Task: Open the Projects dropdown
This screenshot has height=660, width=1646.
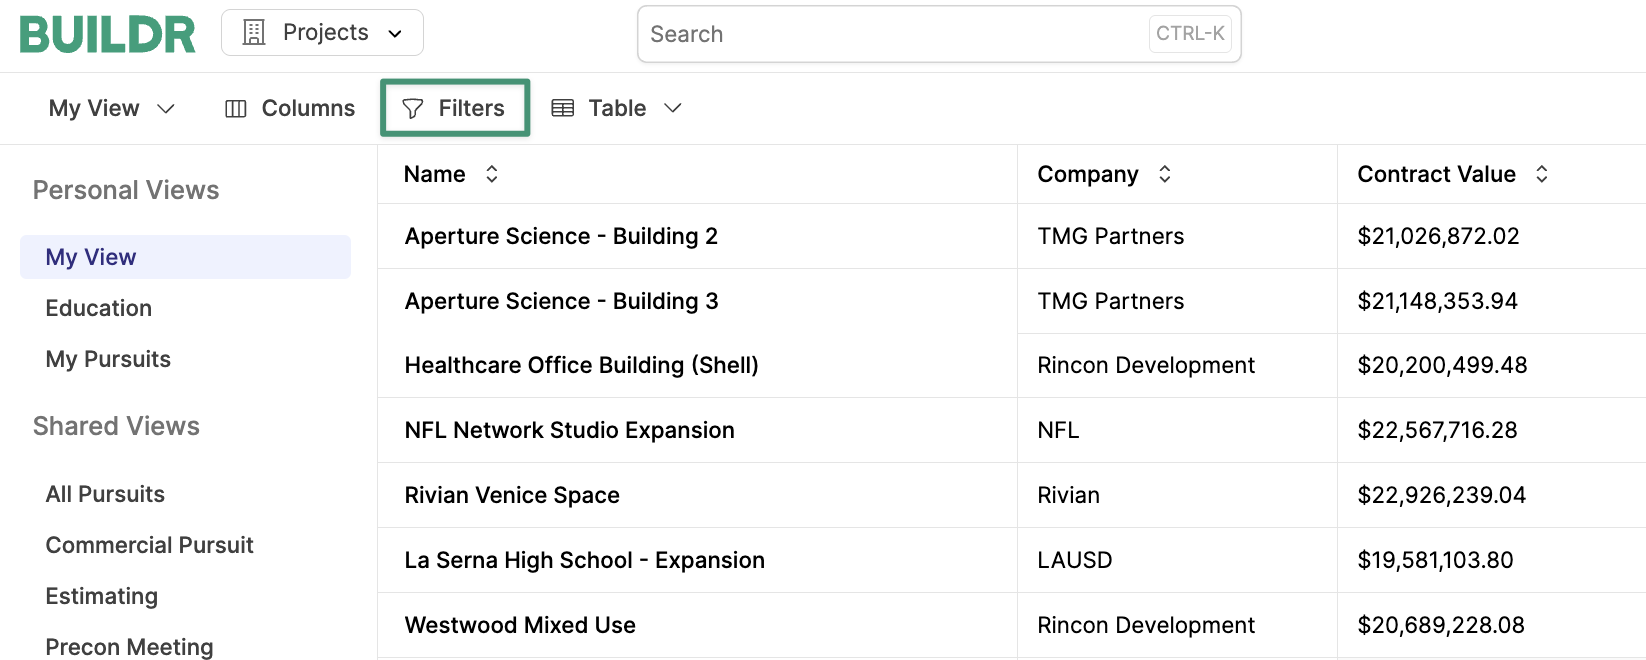Action: pos(322,33)
